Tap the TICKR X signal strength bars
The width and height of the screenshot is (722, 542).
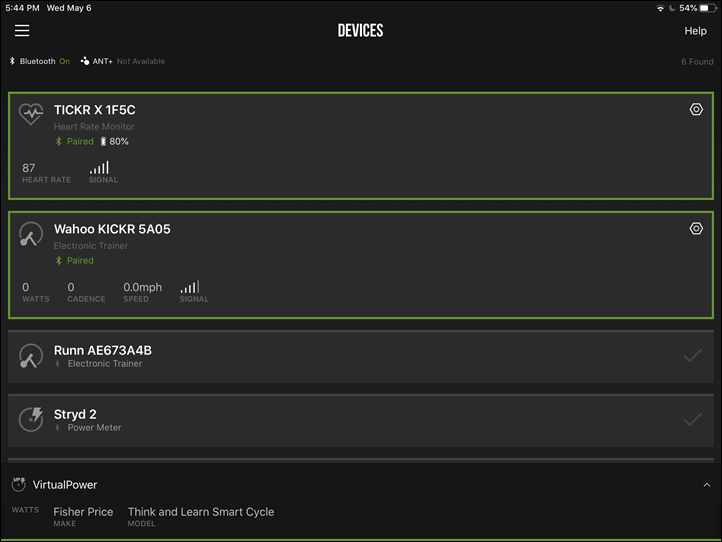(99, 167)
